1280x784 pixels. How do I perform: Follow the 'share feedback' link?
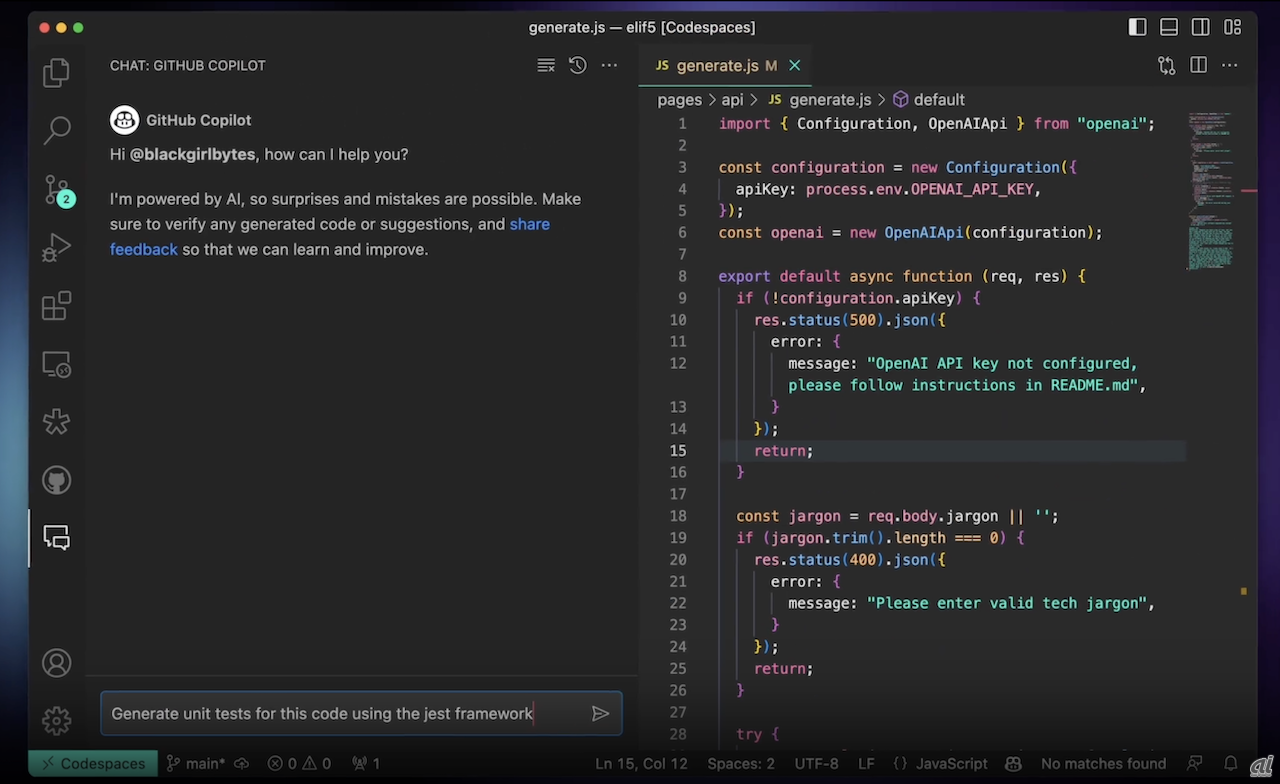[x=529, y=224]
